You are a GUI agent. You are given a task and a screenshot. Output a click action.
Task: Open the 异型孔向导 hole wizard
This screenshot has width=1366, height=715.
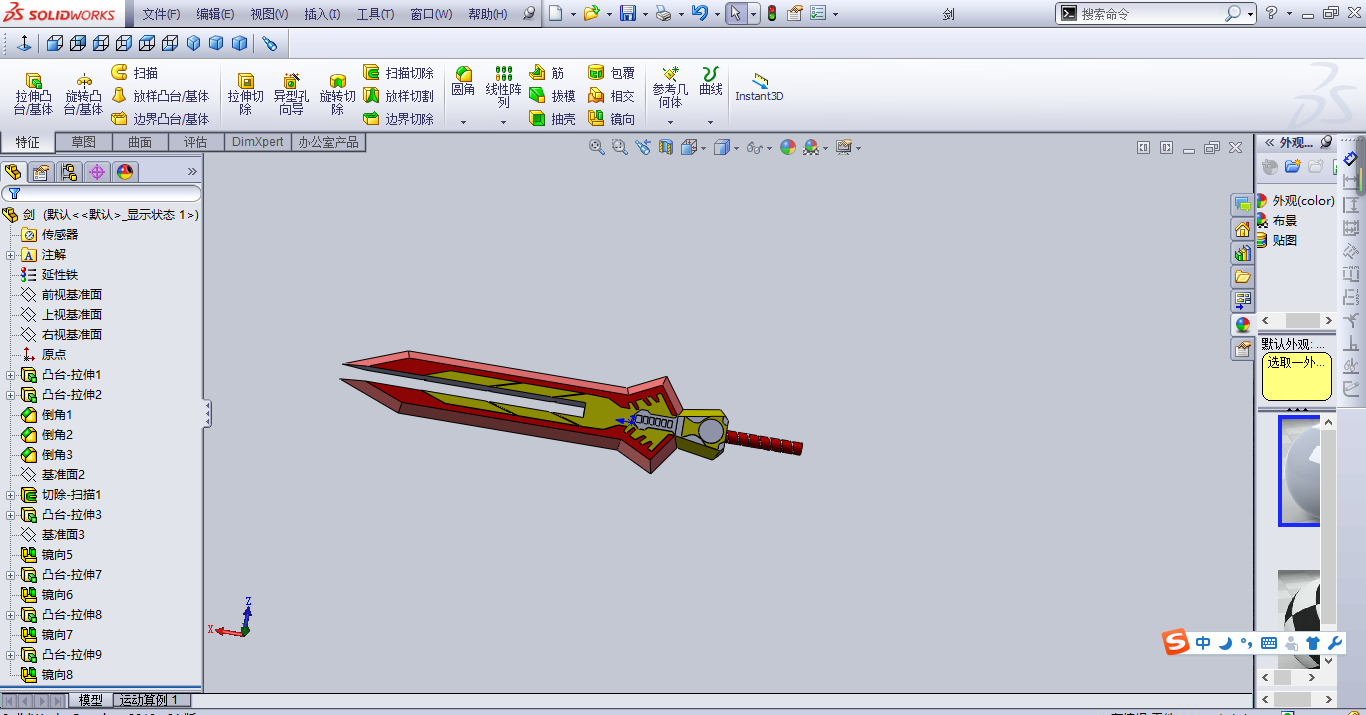click(x=291, y=93)
